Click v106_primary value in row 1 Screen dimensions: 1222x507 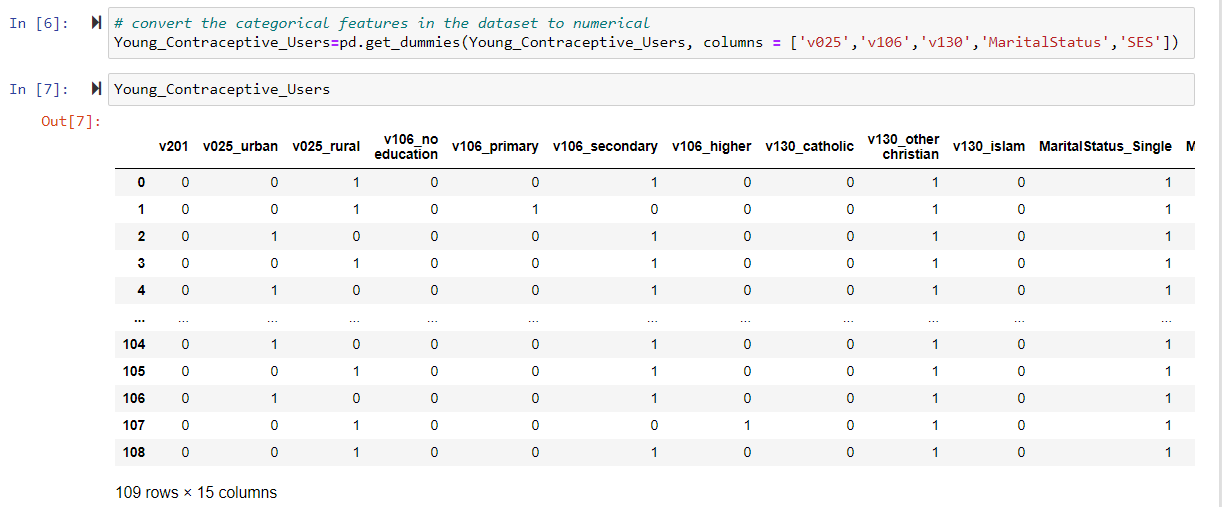coord(535,210)
